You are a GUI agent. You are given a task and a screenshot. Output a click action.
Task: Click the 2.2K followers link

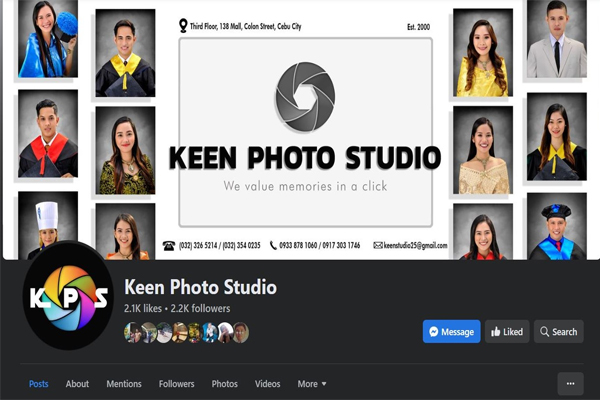(200, 308)
